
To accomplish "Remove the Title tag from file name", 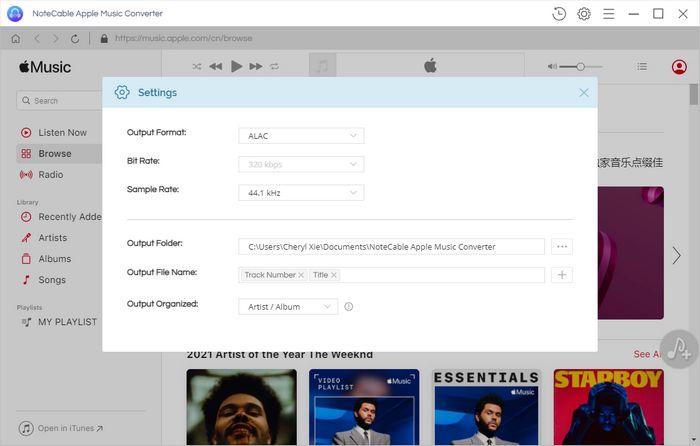I will tap(334, 275).
